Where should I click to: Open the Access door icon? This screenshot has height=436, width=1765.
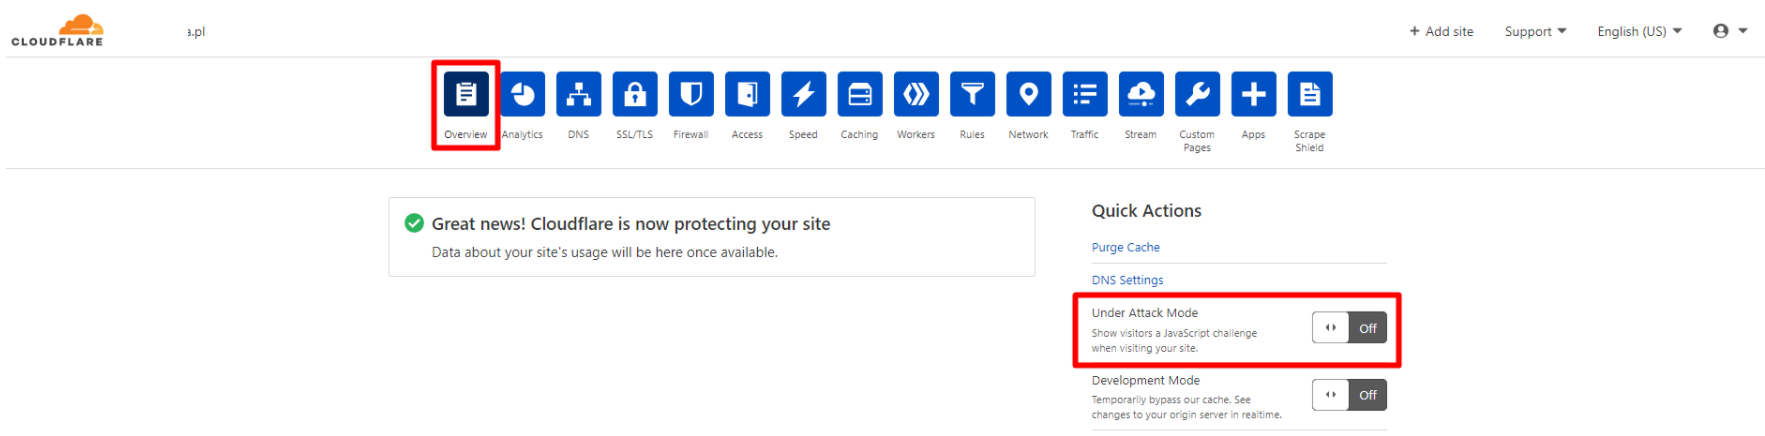(747, 94)
